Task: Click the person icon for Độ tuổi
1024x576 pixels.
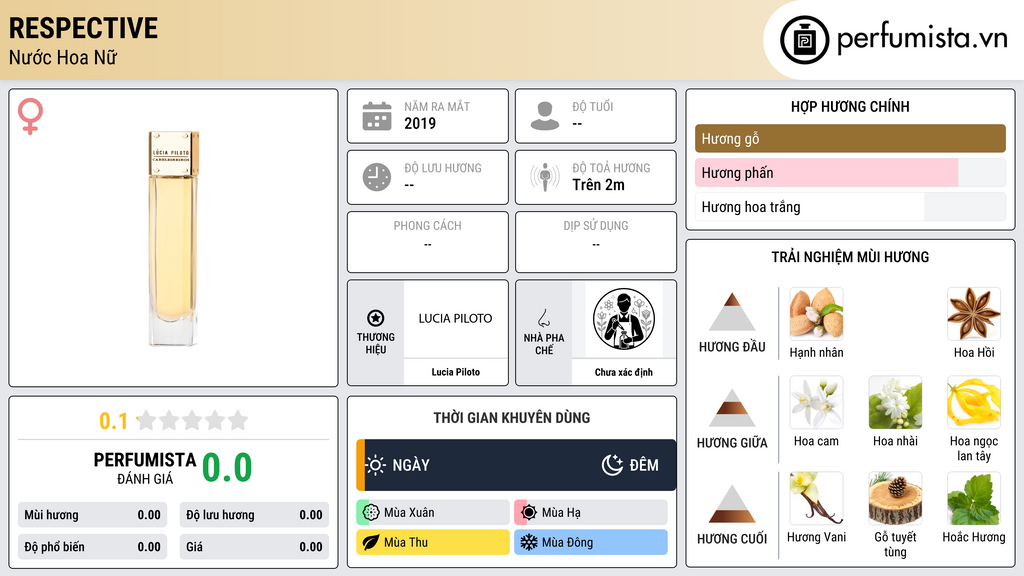Action: [x=545, y=116]
